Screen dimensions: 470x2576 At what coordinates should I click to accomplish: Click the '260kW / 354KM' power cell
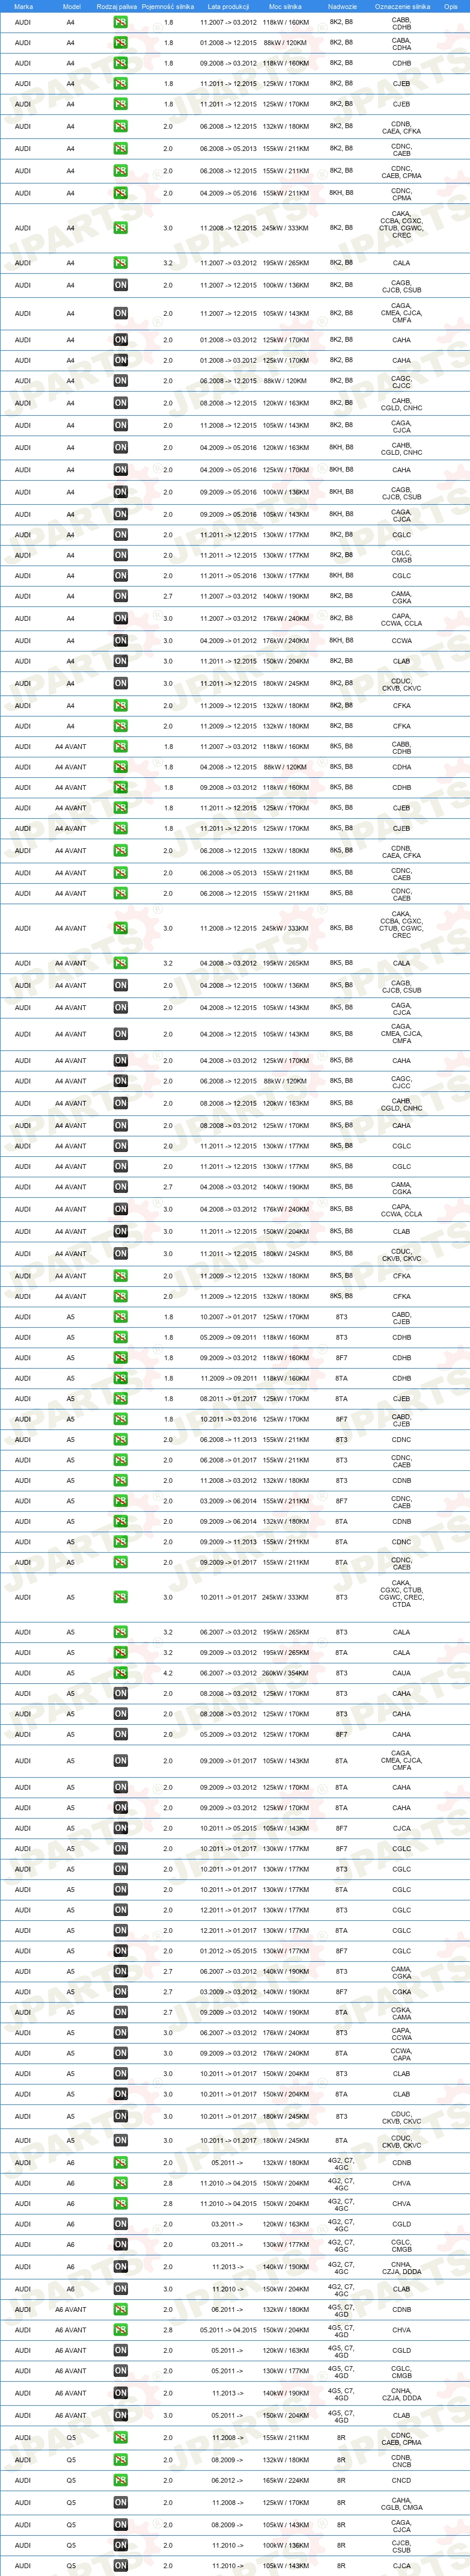tap(286, 1673)
